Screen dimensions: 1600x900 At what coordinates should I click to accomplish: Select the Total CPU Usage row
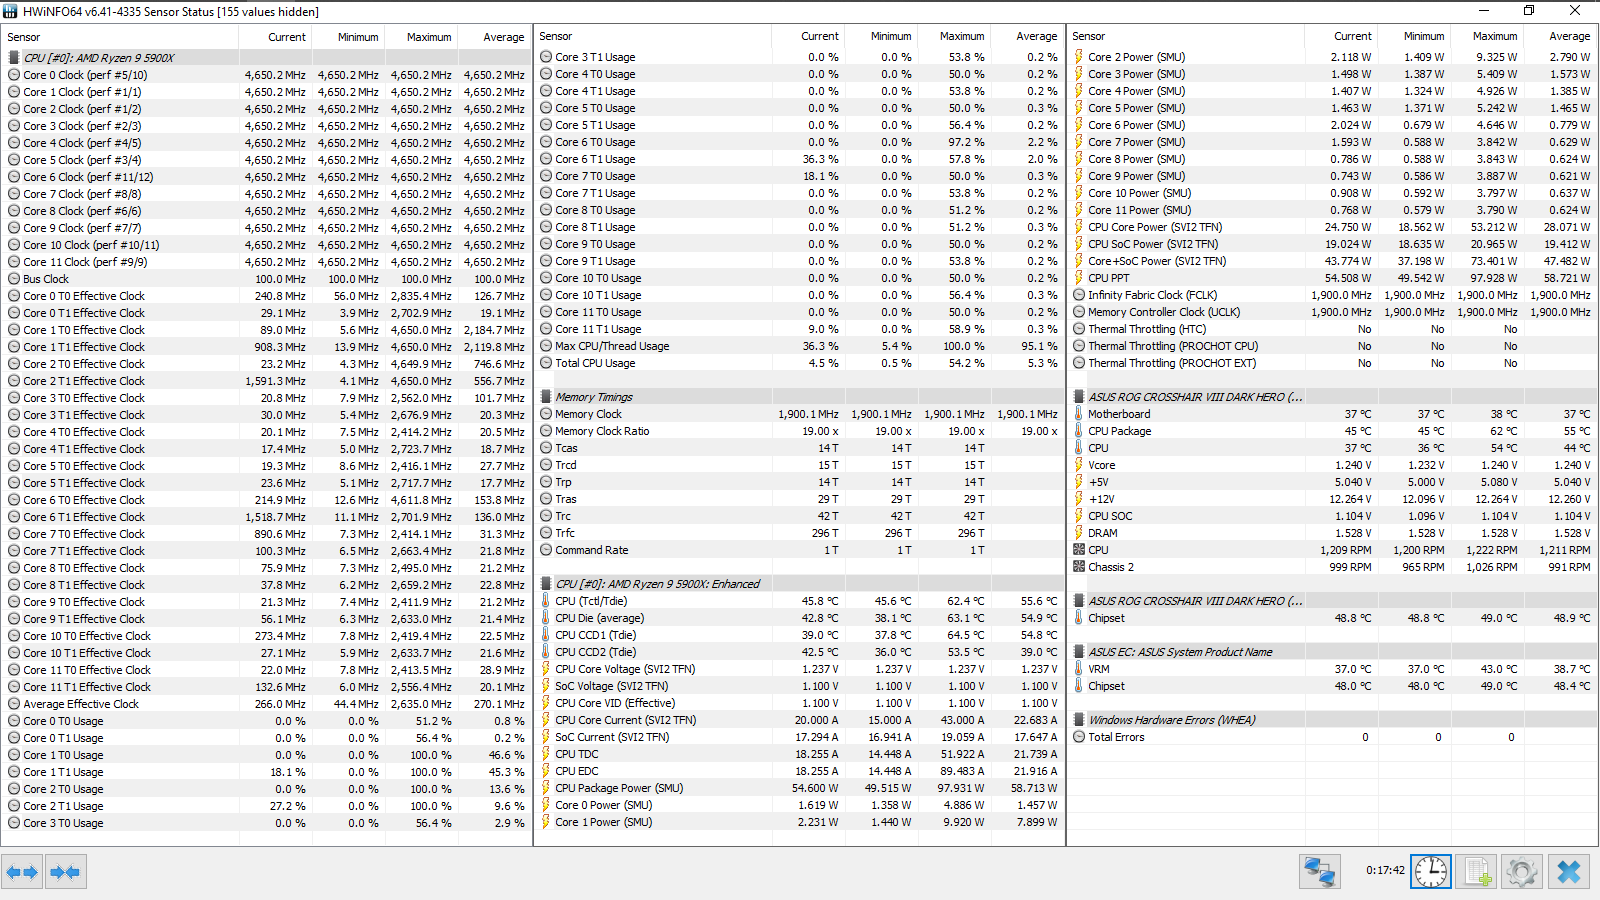click(x=798, y=363)
